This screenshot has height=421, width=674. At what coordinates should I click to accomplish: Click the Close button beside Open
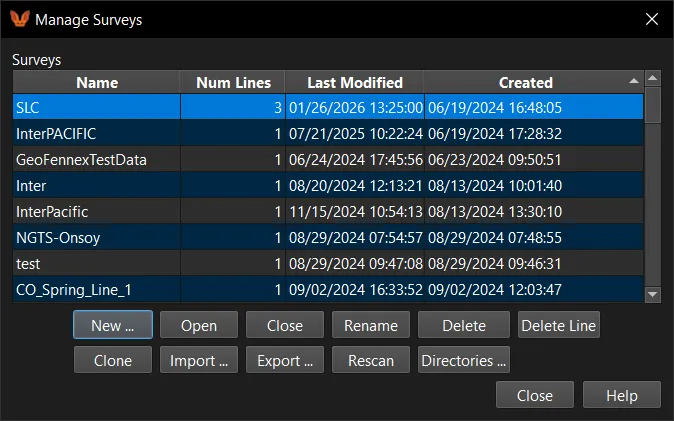[285, 325]
